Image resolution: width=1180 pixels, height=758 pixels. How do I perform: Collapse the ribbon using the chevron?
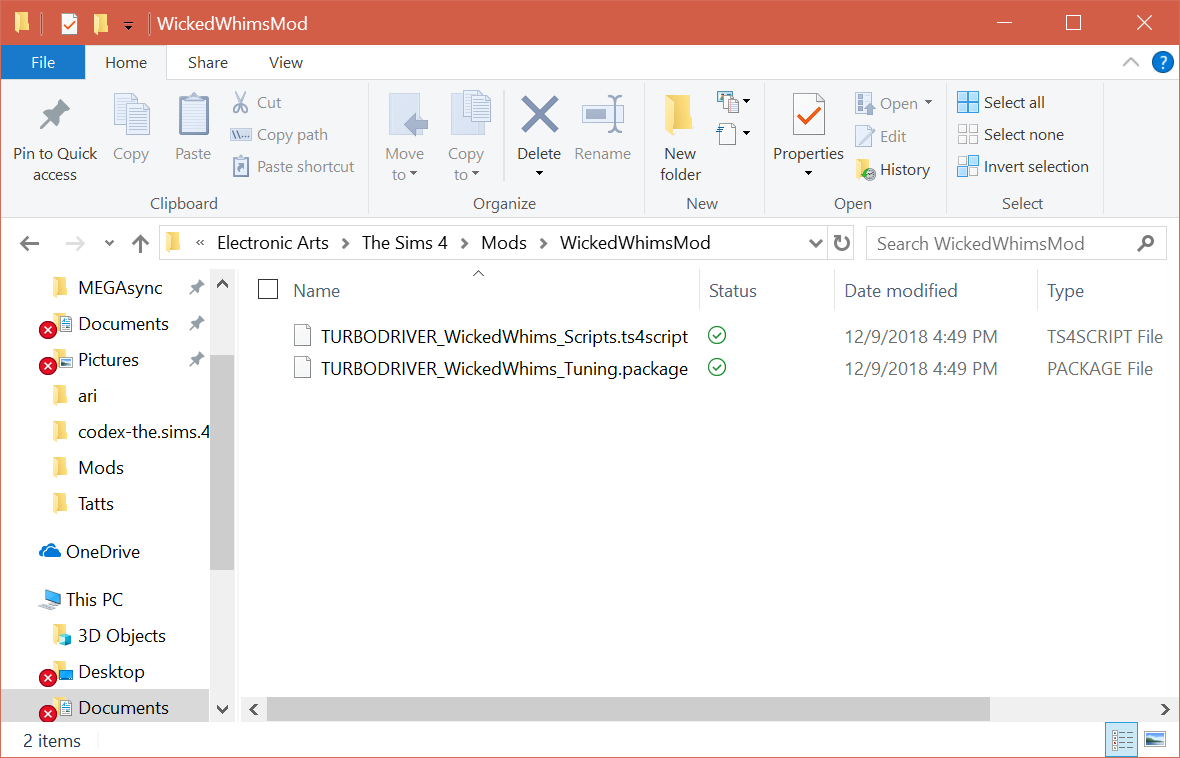[1131, 62]
